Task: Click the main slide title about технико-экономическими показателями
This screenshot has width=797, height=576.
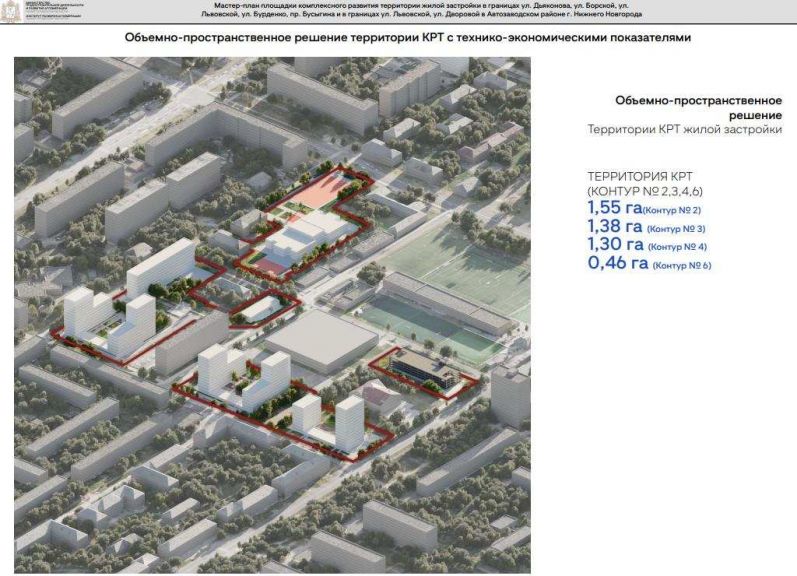Action: pyautogui.click(x=407, y=38)
